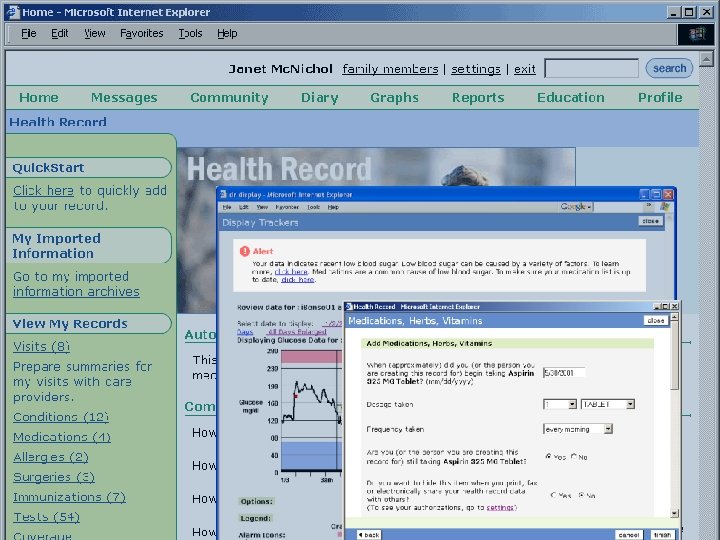Image resolution: width=720 pixels, height=540 pixels.
Task: Click the close button in Medications, Herbs, Vitamins header
Action: [x=655, y=321]
